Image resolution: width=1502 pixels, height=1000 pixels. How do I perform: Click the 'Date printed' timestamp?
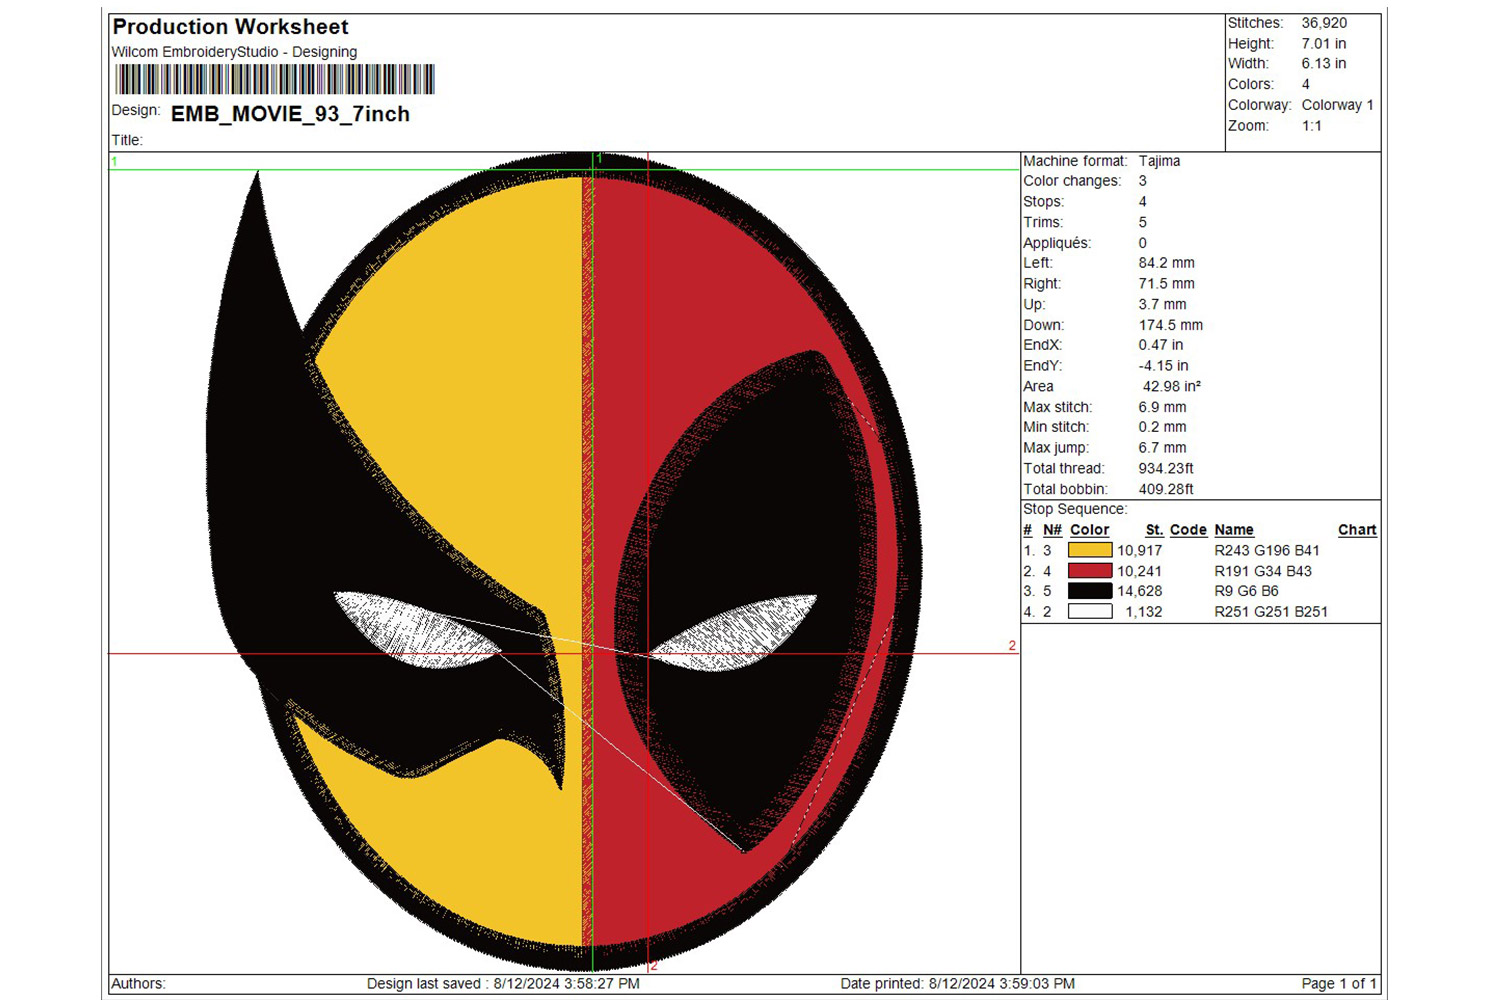[x=957, y=984]
